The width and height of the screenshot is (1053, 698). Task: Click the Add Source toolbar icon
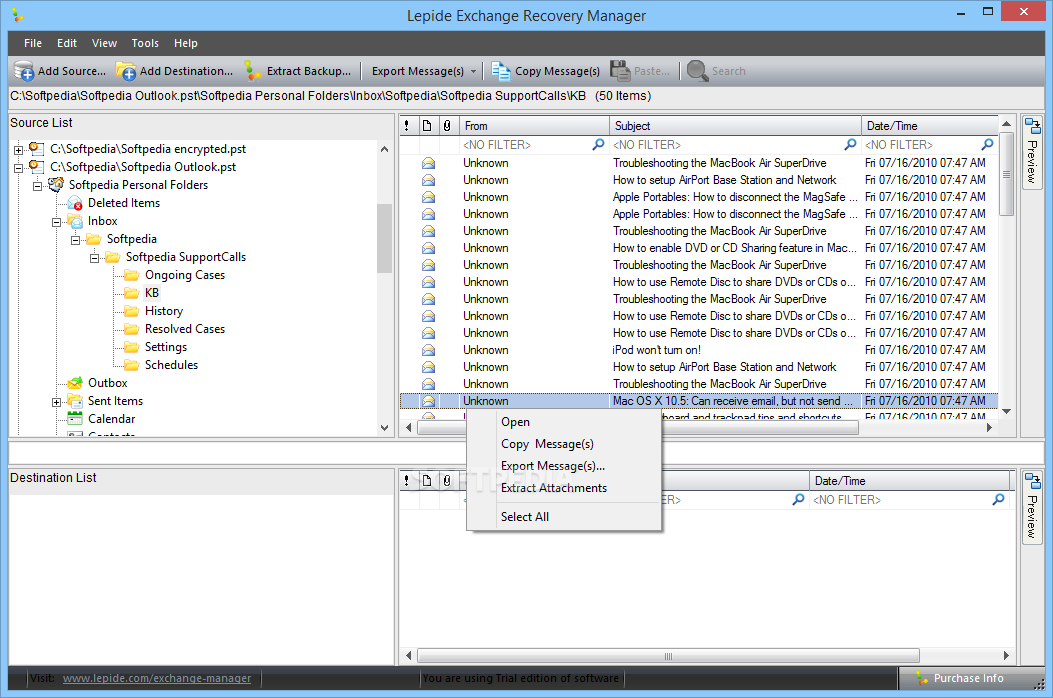click(x=24, y=71)
